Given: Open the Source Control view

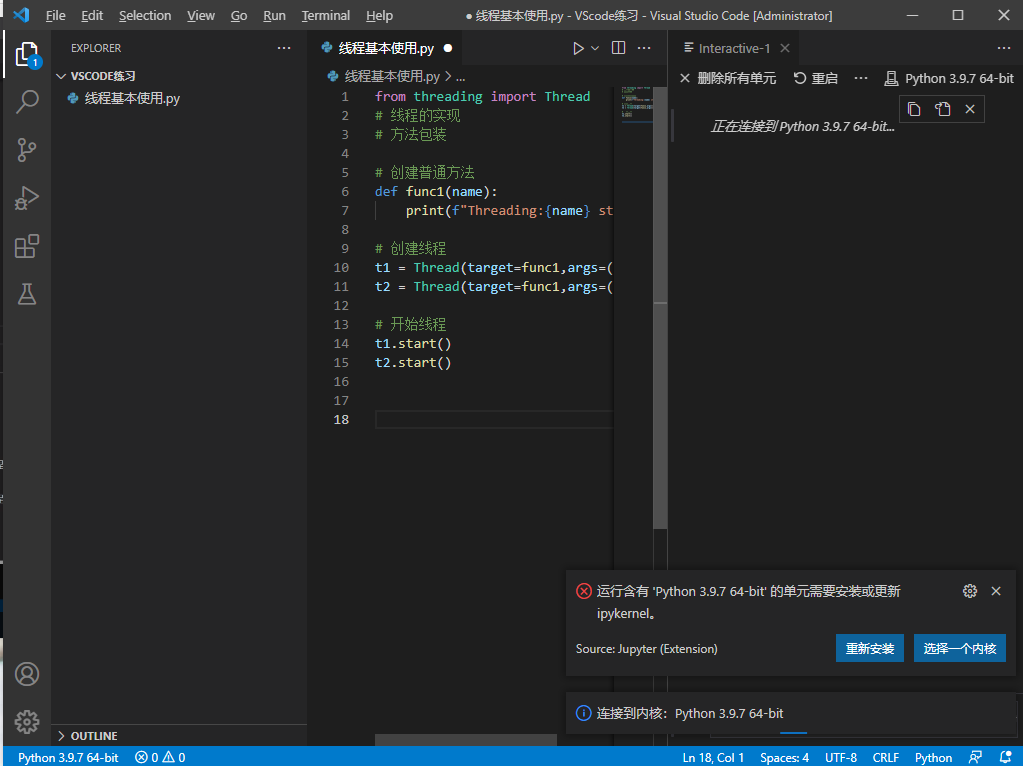Looking at the screenshot, I should point(27,150).
